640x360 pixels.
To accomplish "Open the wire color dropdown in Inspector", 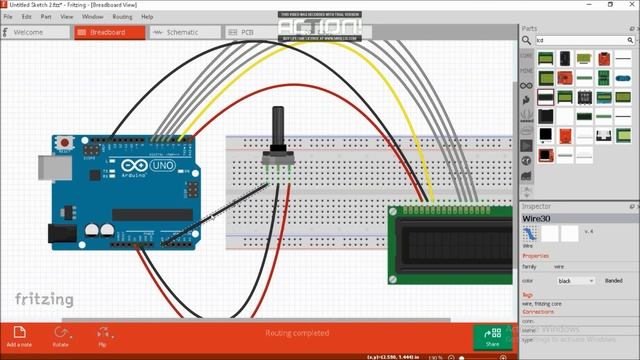I will [x=576, y=281].
